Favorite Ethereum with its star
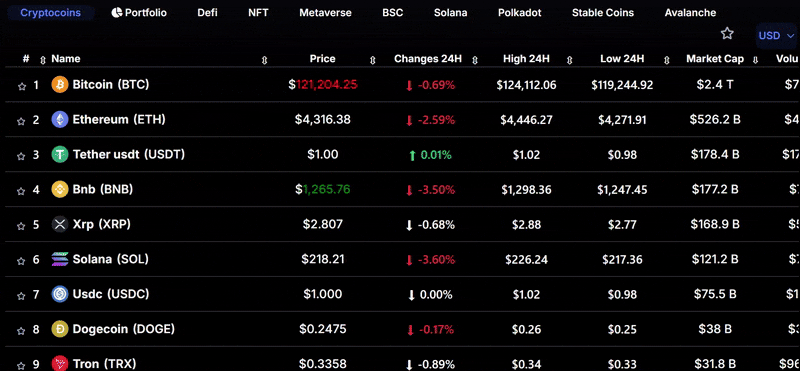This screenshot has width=800, height=371. [x=21, y=121]
